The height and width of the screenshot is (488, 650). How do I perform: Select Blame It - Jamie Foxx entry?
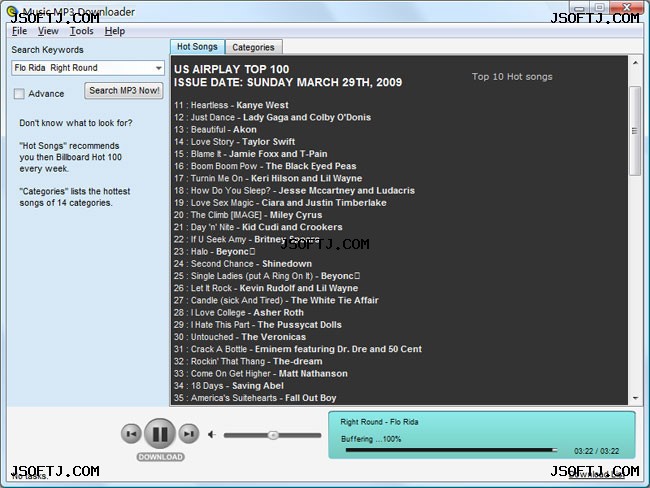(250, 154)
